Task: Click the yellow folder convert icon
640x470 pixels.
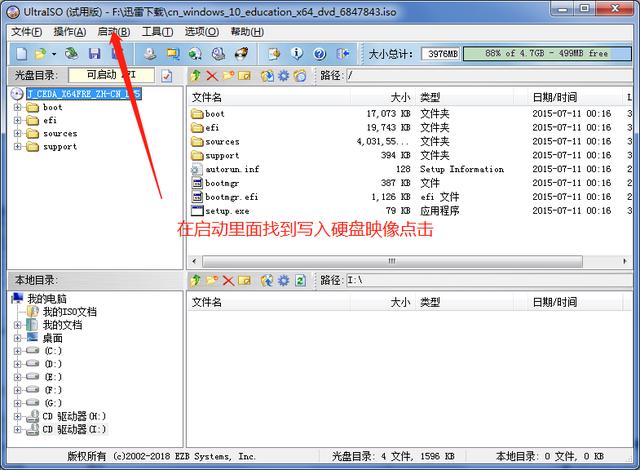Action: pyautogui.click(x=173, y=53)
